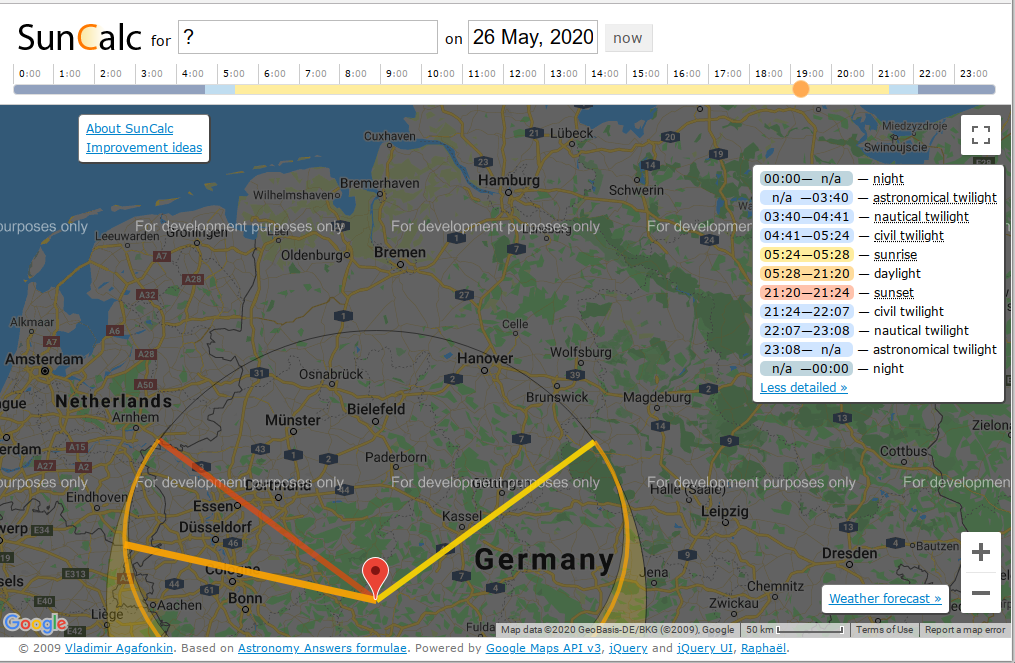The width and height of the screenshot is (1015, 663).
Task: Click Bremen on the map
Action: pos(400,252)
